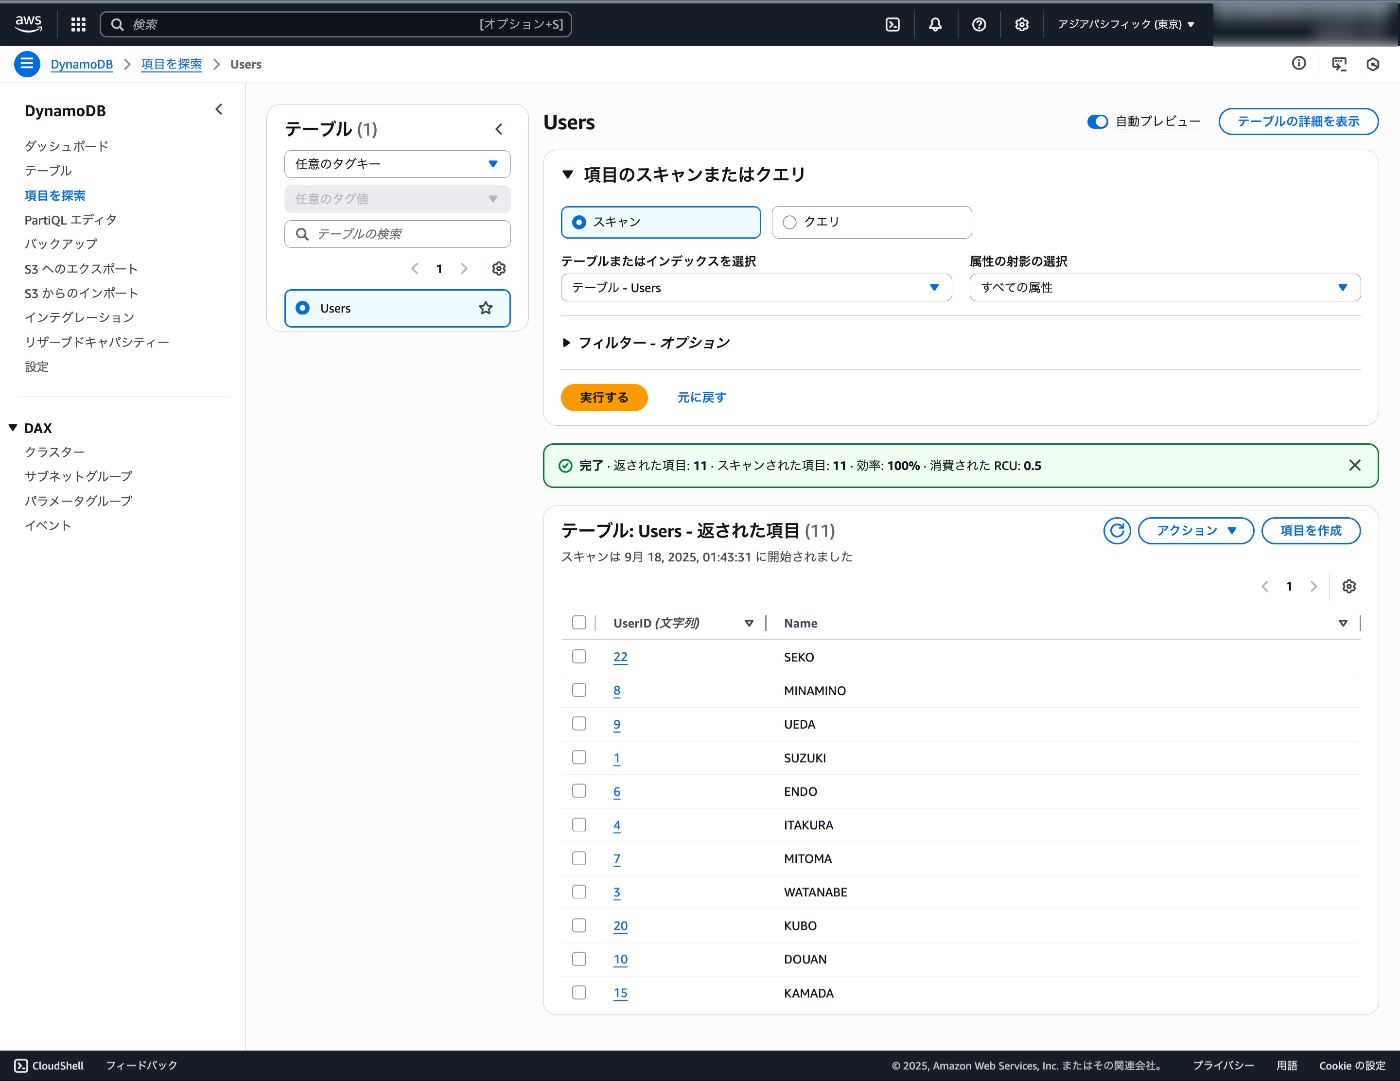
Task: Open Reserved Capacity in the sidebar
Action: 97,342
